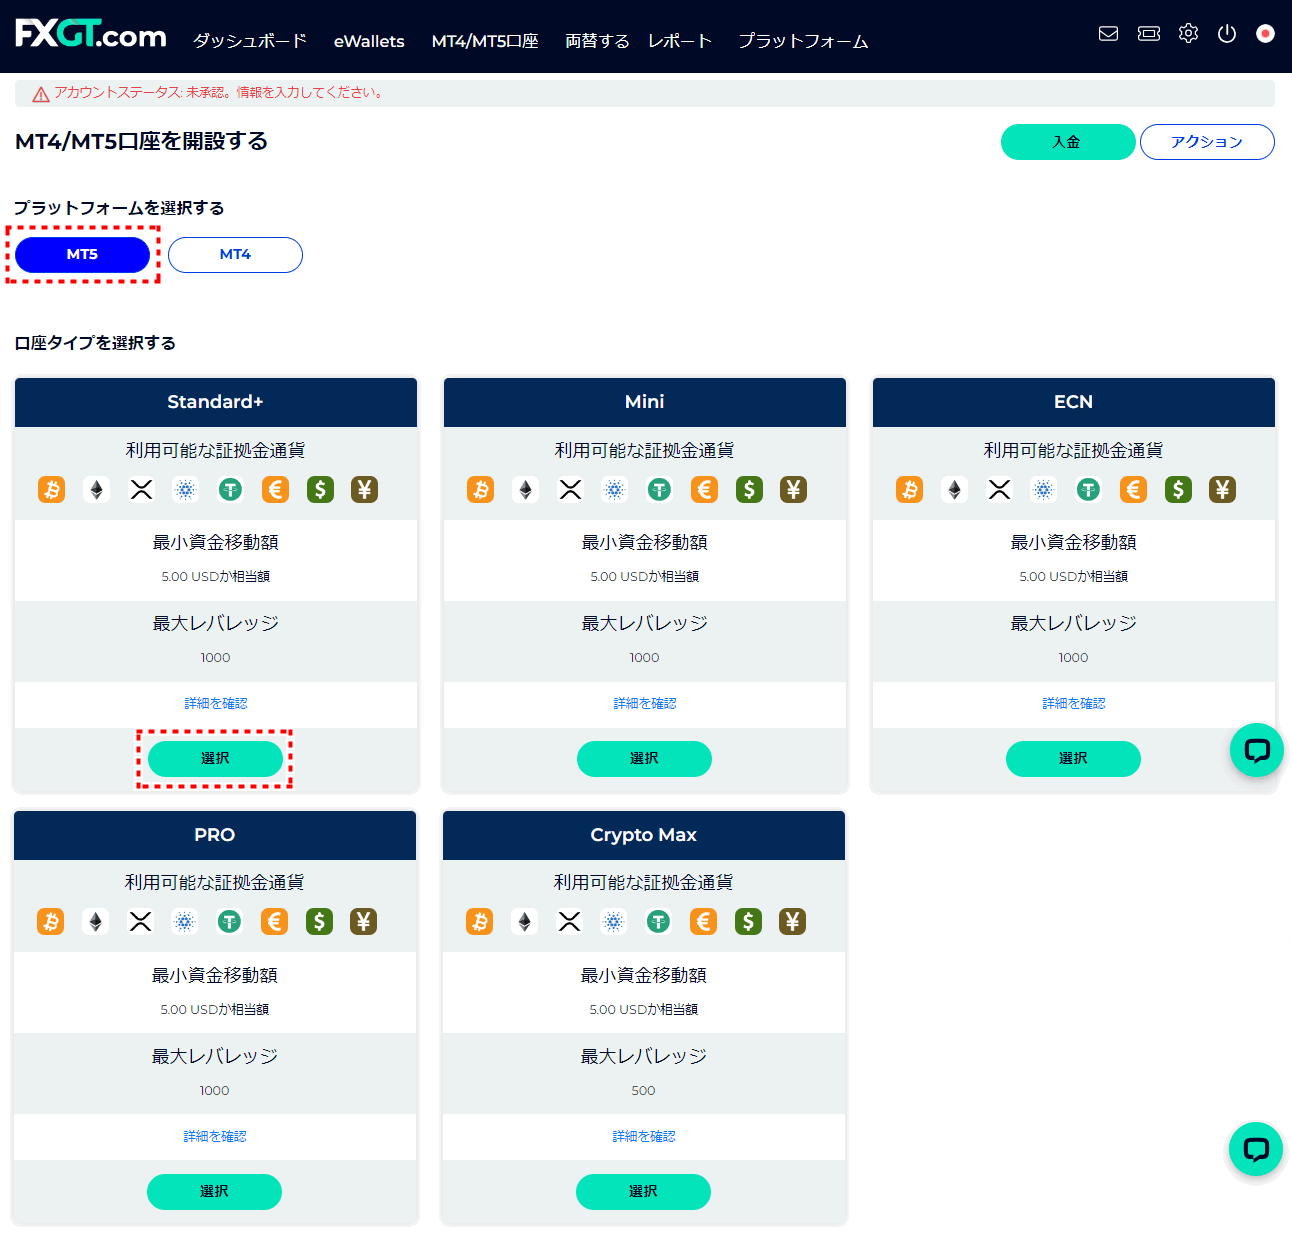This screenshot has width=1292, height=1247.
Task: Click Ethereum icon in Standard+ card
Action: pos(97,490)
